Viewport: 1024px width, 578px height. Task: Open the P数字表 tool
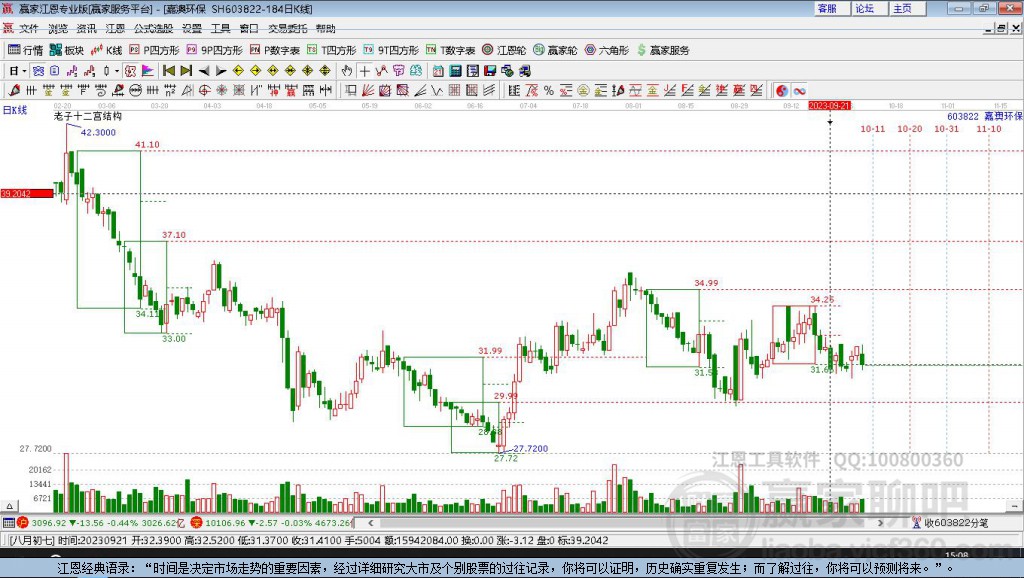[274, 50]
